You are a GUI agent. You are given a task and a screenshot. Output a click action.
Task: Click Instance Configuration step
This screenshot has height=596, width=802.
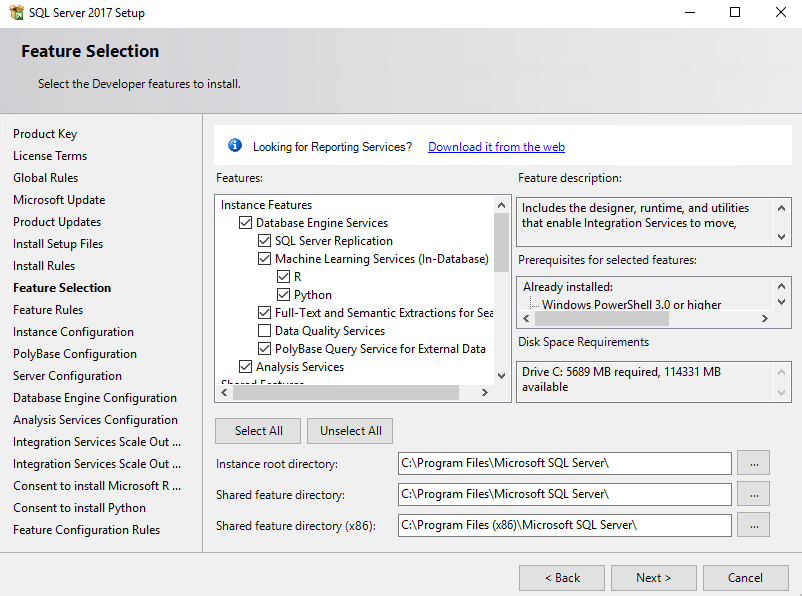[x=73, y=332]
